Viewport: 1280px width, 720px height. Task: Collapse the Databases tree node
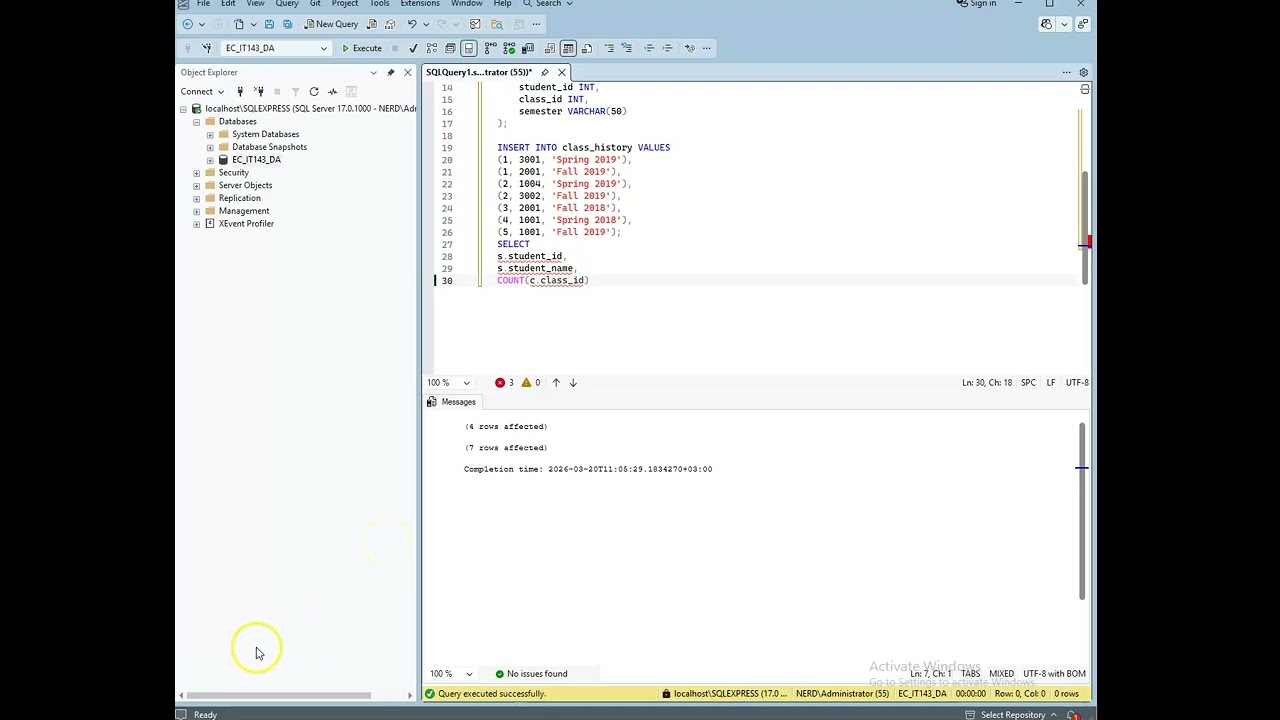pos(197,122)
